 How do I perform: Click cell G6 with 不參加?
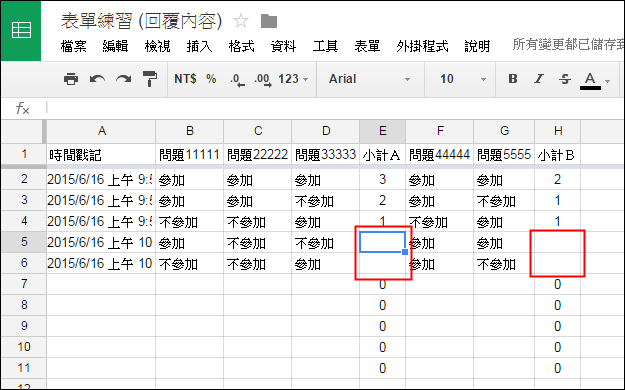coord(505,263)
